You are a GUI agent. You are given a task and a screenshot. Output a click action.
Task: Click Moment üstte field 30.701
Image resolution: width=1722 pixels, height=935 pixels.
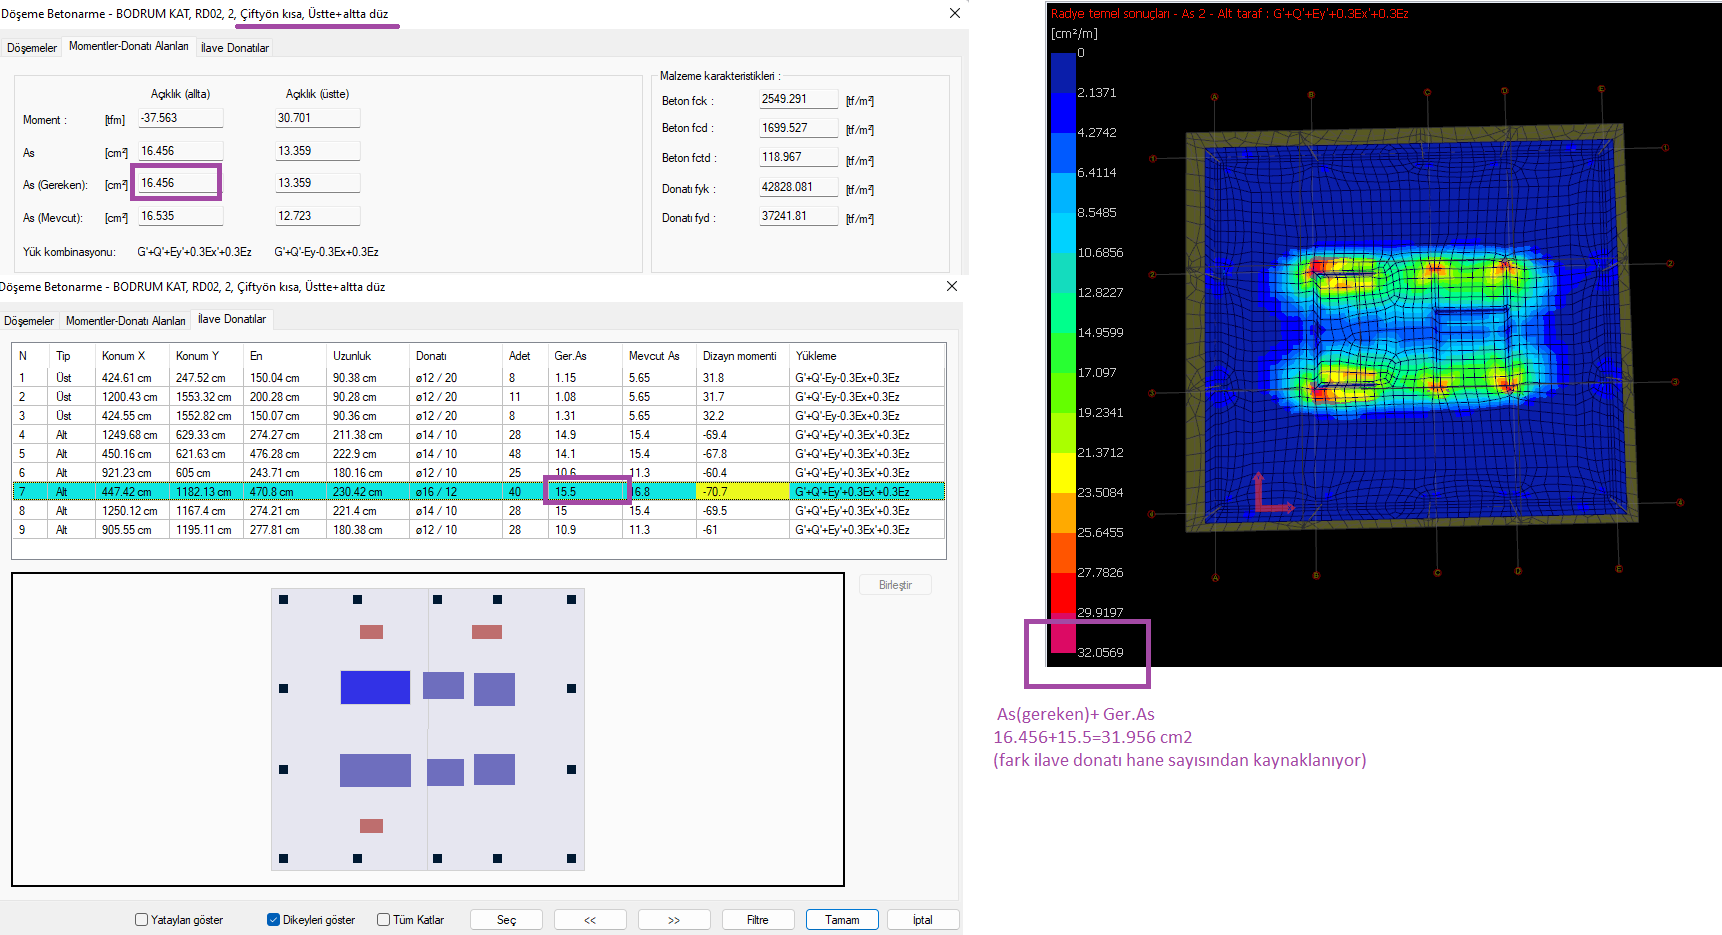(x=317, y=118)
